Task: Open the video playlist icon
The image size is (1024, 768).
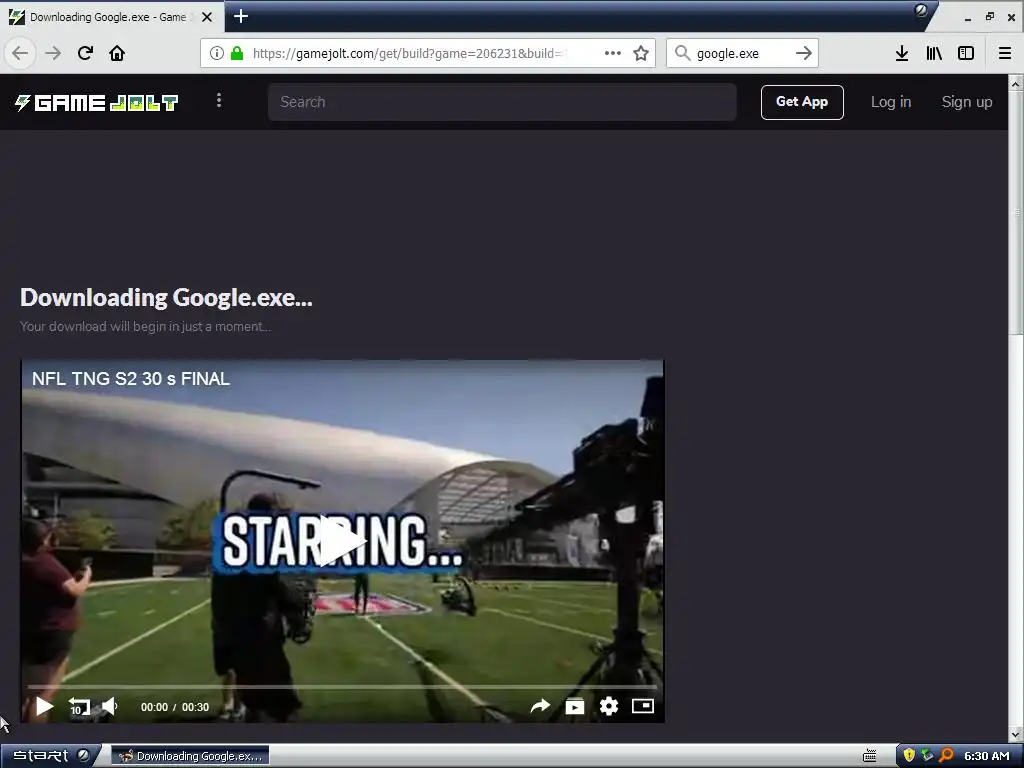Action: (575, 706)
